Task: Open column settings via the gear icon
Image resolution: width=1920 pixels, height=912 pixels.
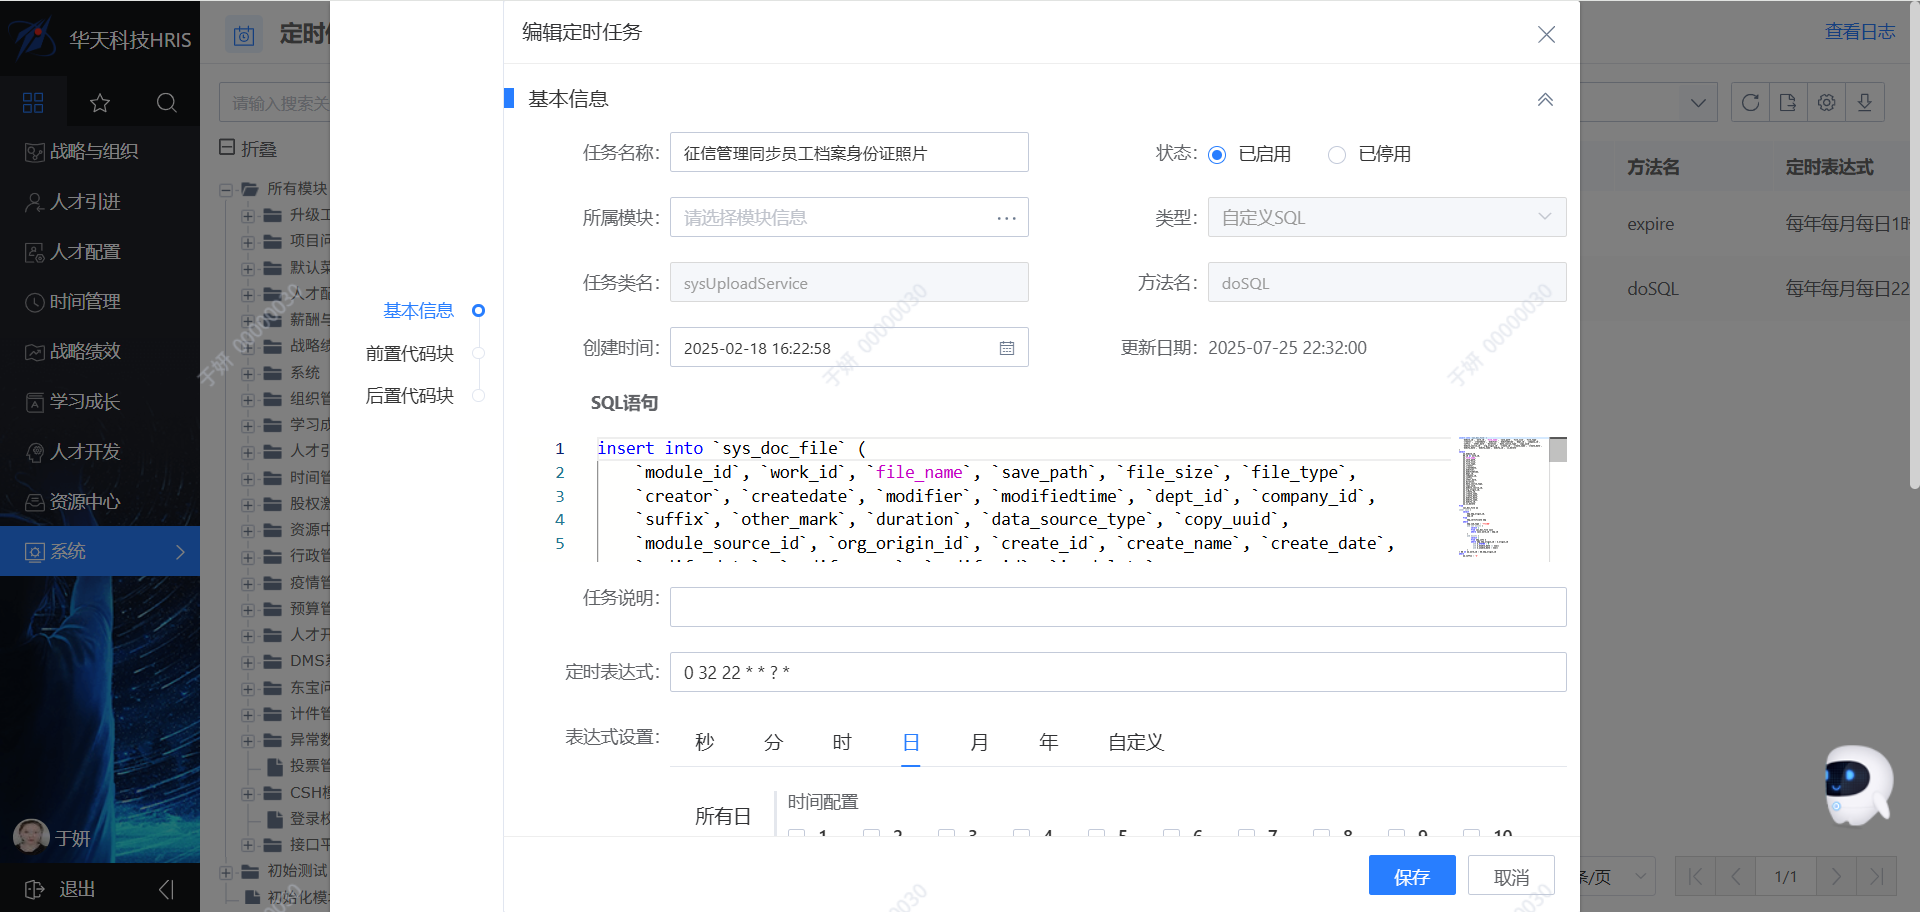Action: pos(1826,102)
